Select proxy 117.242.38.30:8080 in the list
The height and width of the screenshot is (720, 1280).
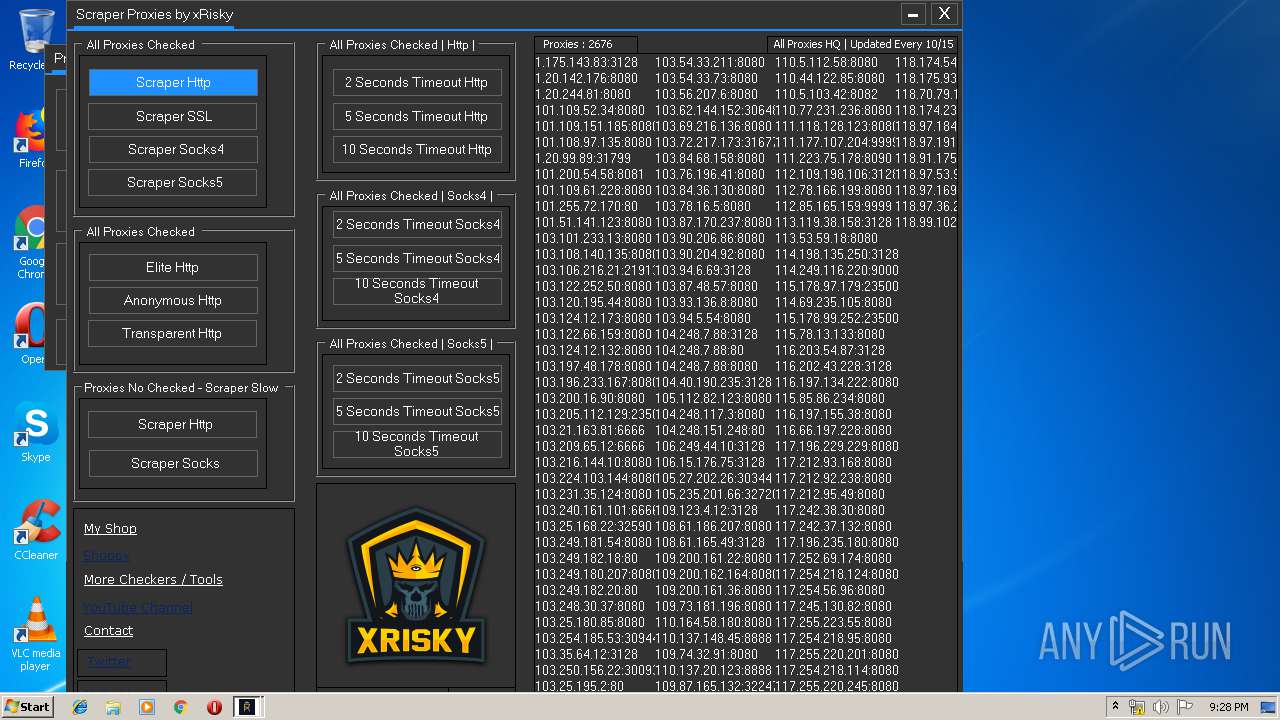(x=829, y=510)
